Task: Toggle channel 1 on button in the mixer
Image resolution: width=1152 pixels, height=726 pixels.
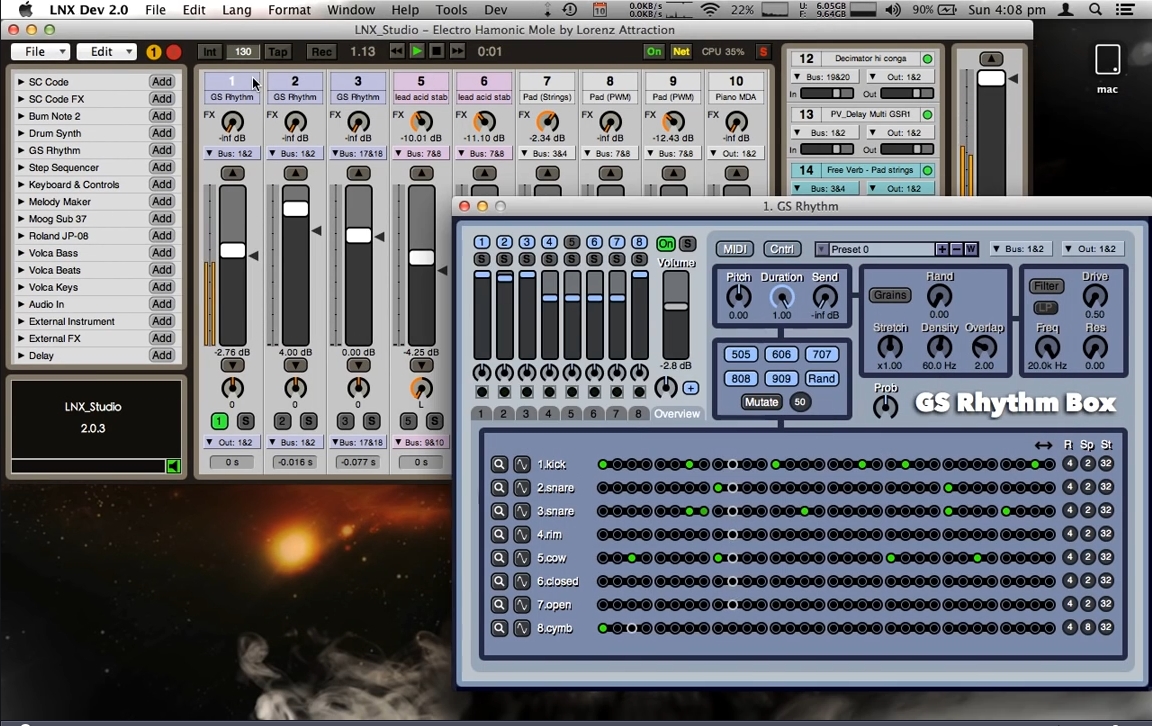Action: (219, 421)
